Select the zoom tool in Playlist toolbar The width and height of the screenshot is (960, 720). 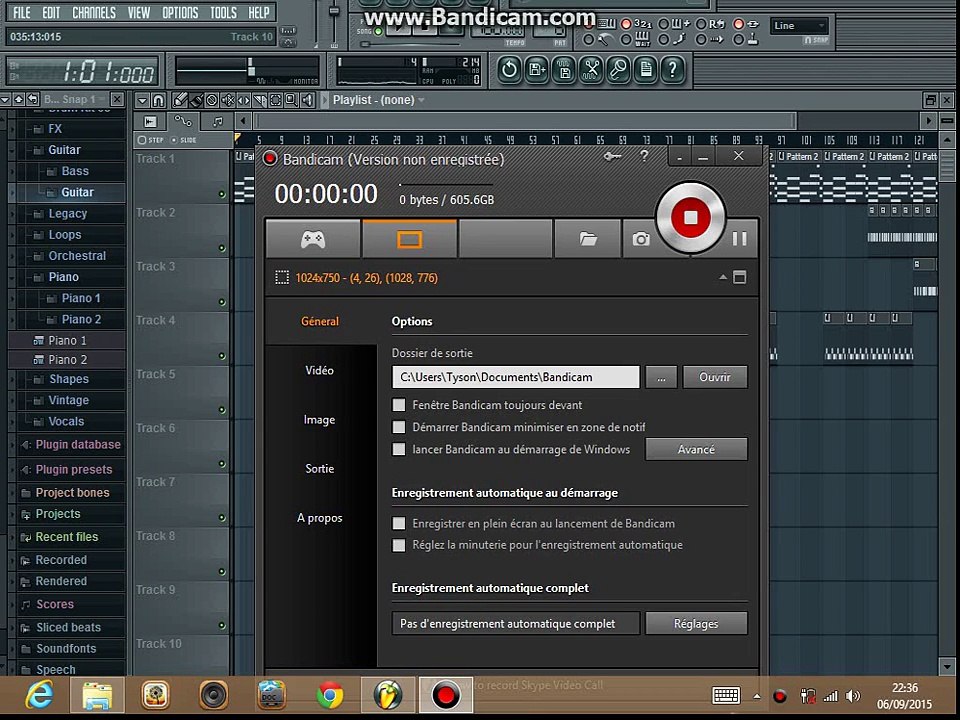click(x=291, y=100)
